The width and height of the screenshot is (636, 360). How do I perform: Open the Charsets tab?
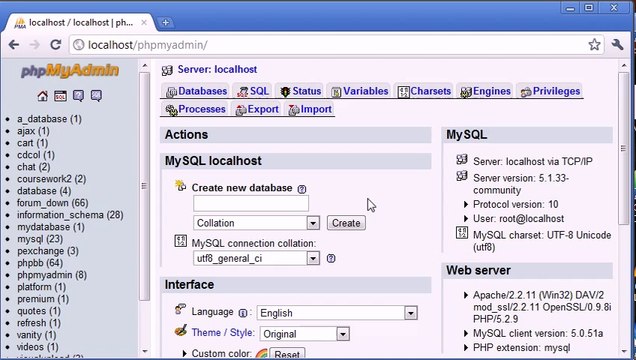(424, 91)
